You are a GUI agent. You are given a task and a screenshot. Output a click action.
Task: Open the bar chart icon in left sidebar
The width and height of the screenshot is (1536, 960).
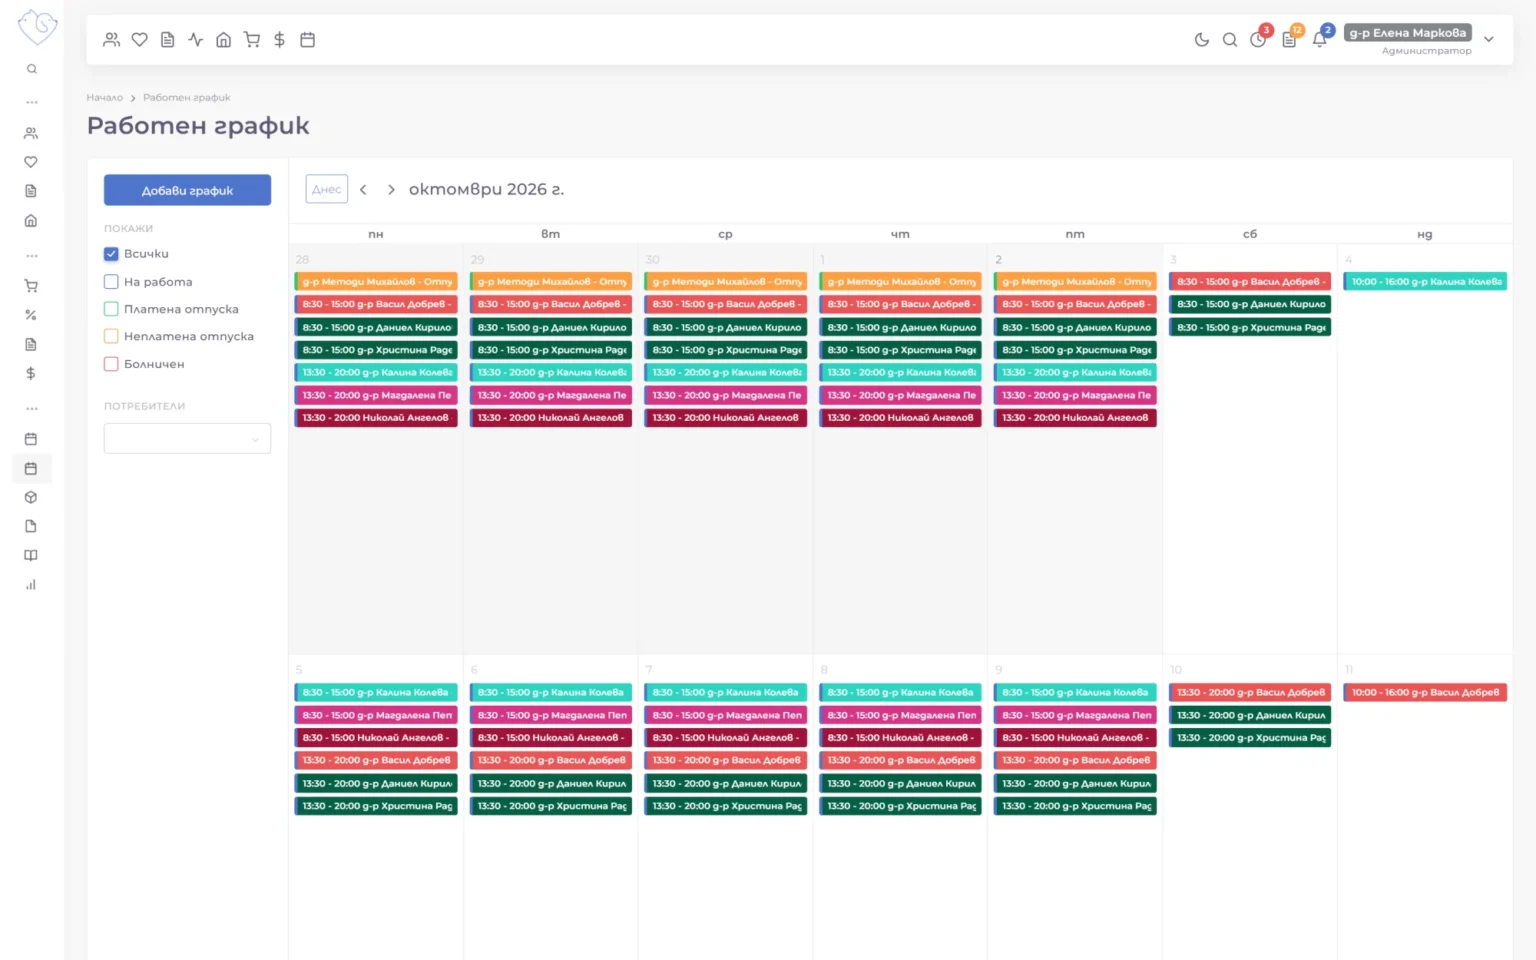[31, 585]
